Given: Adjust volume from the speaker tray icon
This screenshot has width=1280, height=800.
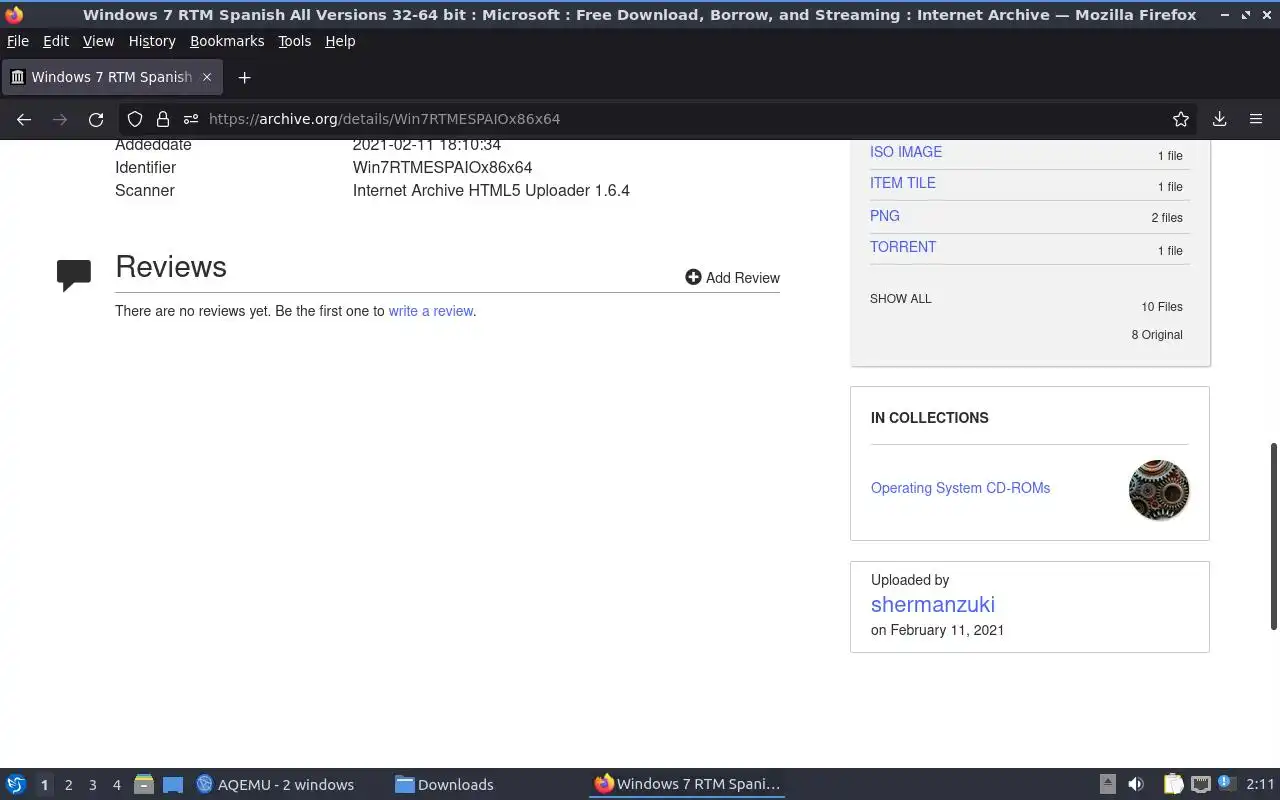Looking at the screenshot, I should [1136, 784].
